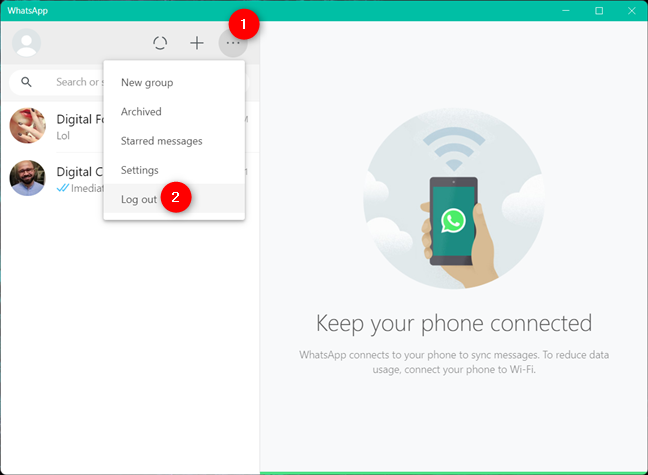Viewport: 648px width, 475px height.
Task: Minimize the WhatsApp window
Action: tap(566, 10)
